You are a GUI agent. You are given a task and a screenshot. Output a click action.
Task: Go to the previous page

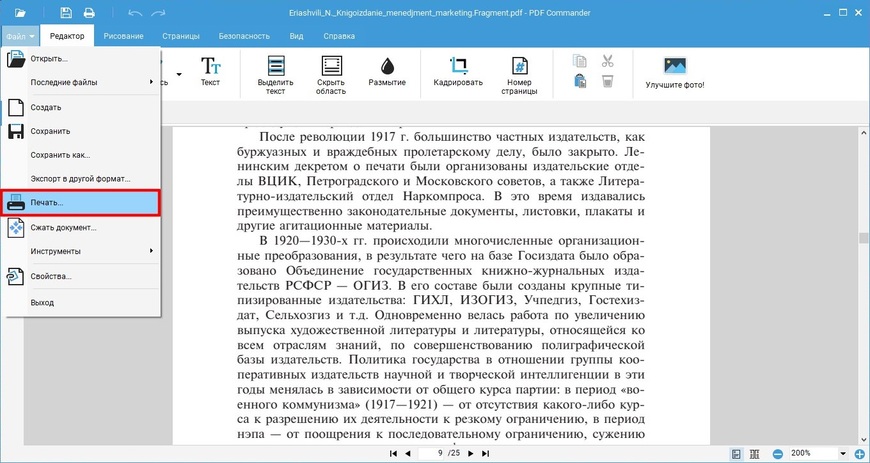[408, 454]
